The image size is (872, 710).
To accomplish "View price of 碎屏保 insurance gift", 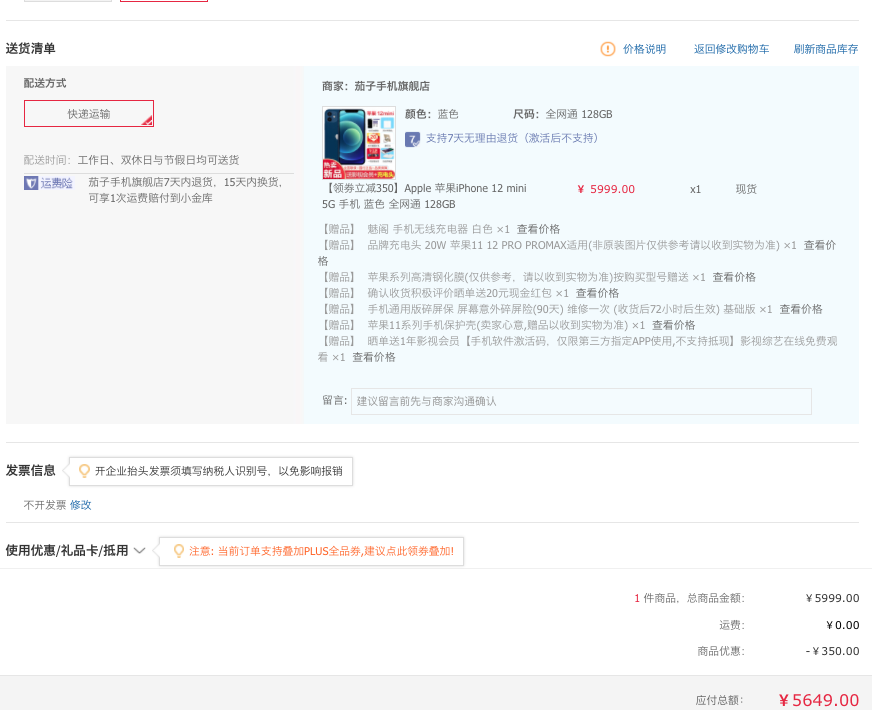I will [x=801, y=309].
